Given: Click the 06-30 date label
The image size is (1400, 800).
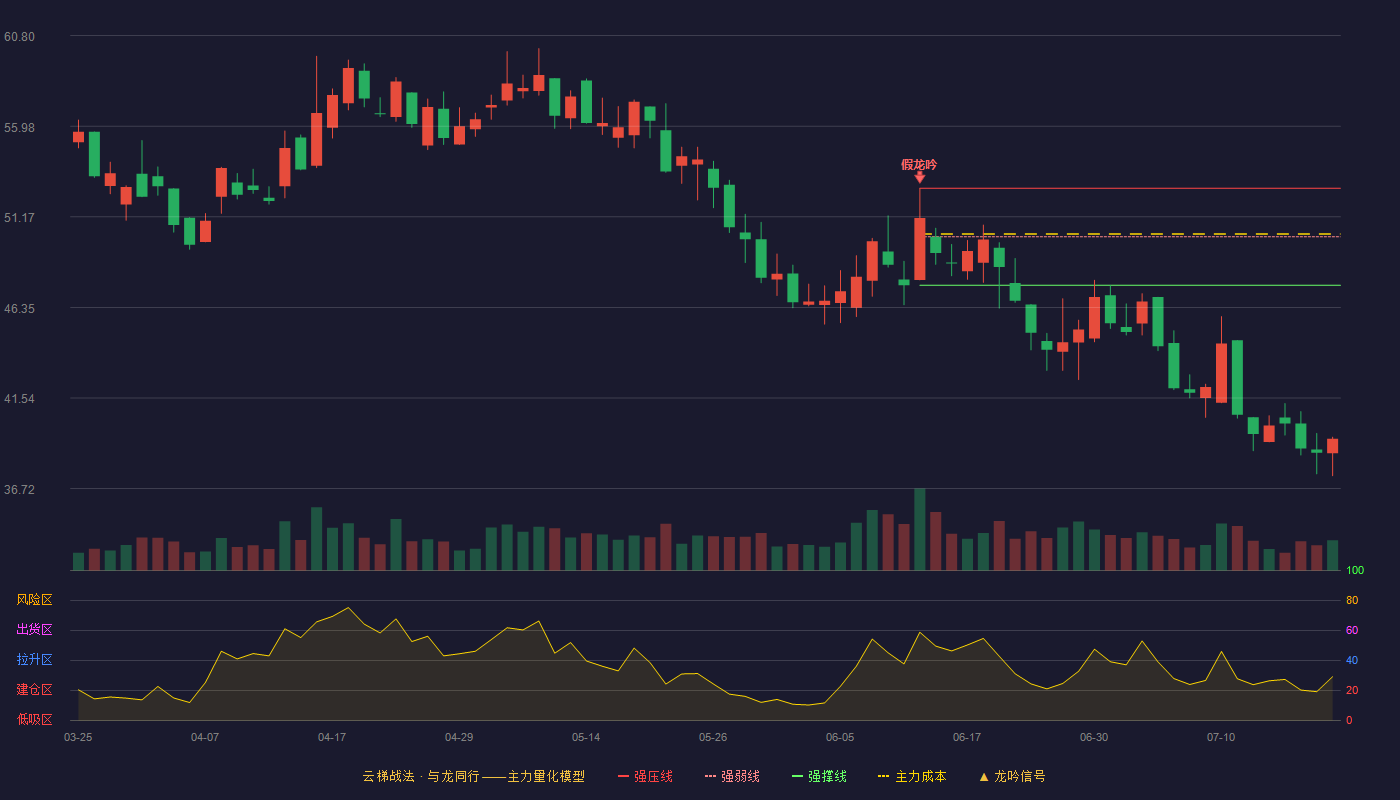Looking at the screenshot, I should tap(1094, 737).
